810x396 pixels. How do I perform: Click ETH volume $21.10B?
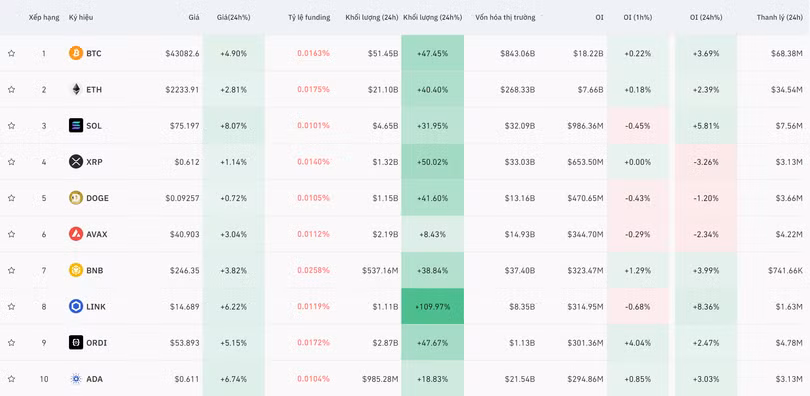coord(383,89)
